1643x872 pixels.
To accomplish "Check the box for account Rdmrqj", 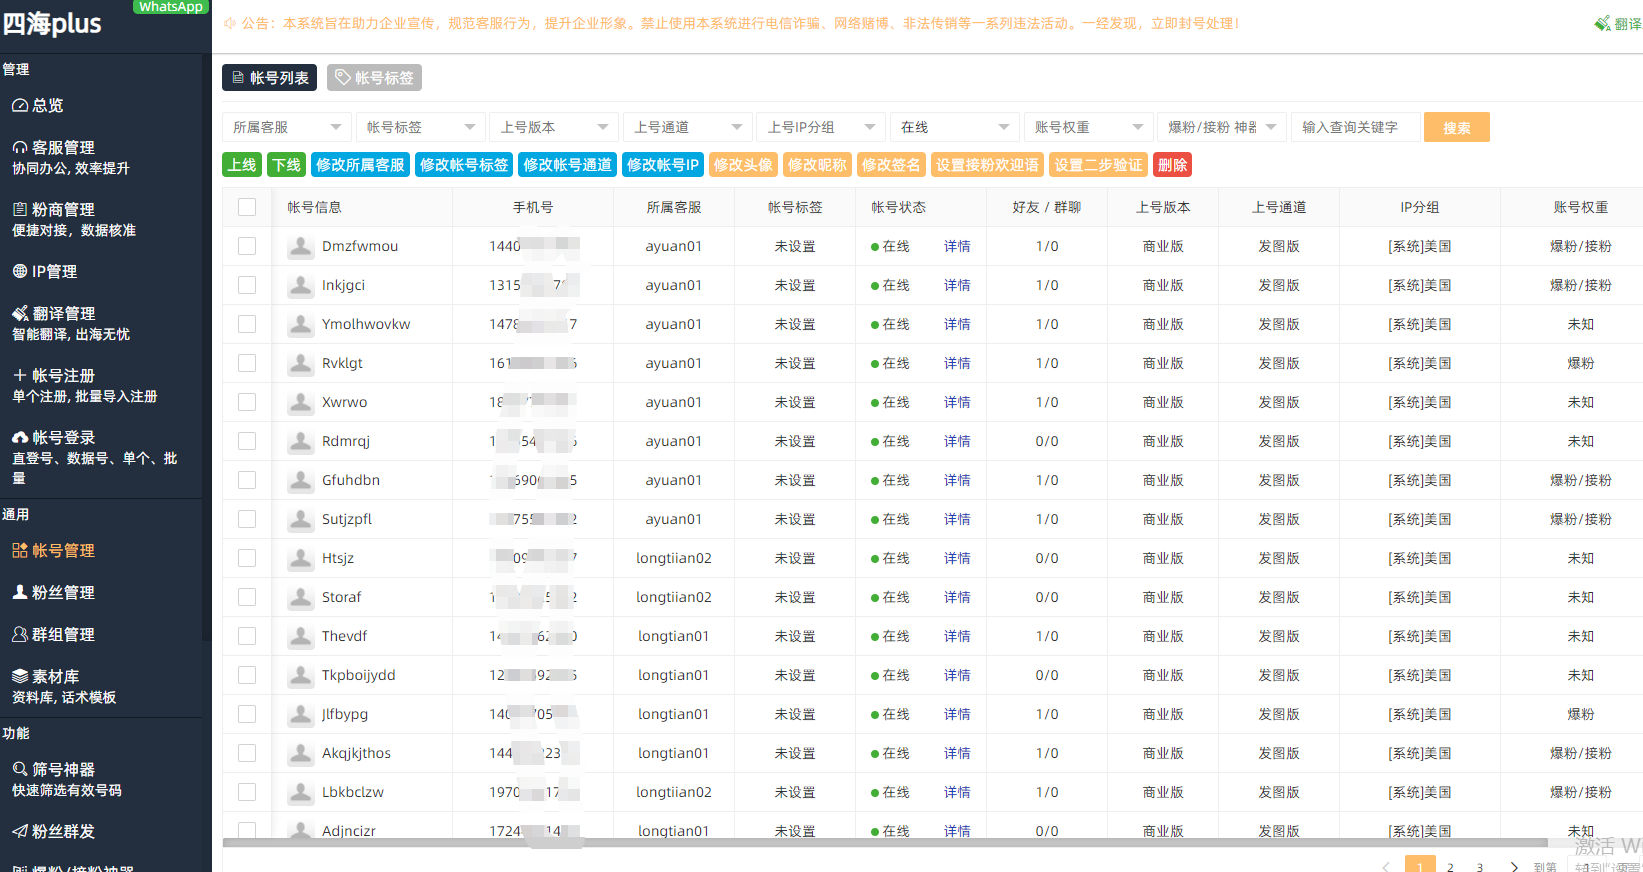I will [247, 441].
